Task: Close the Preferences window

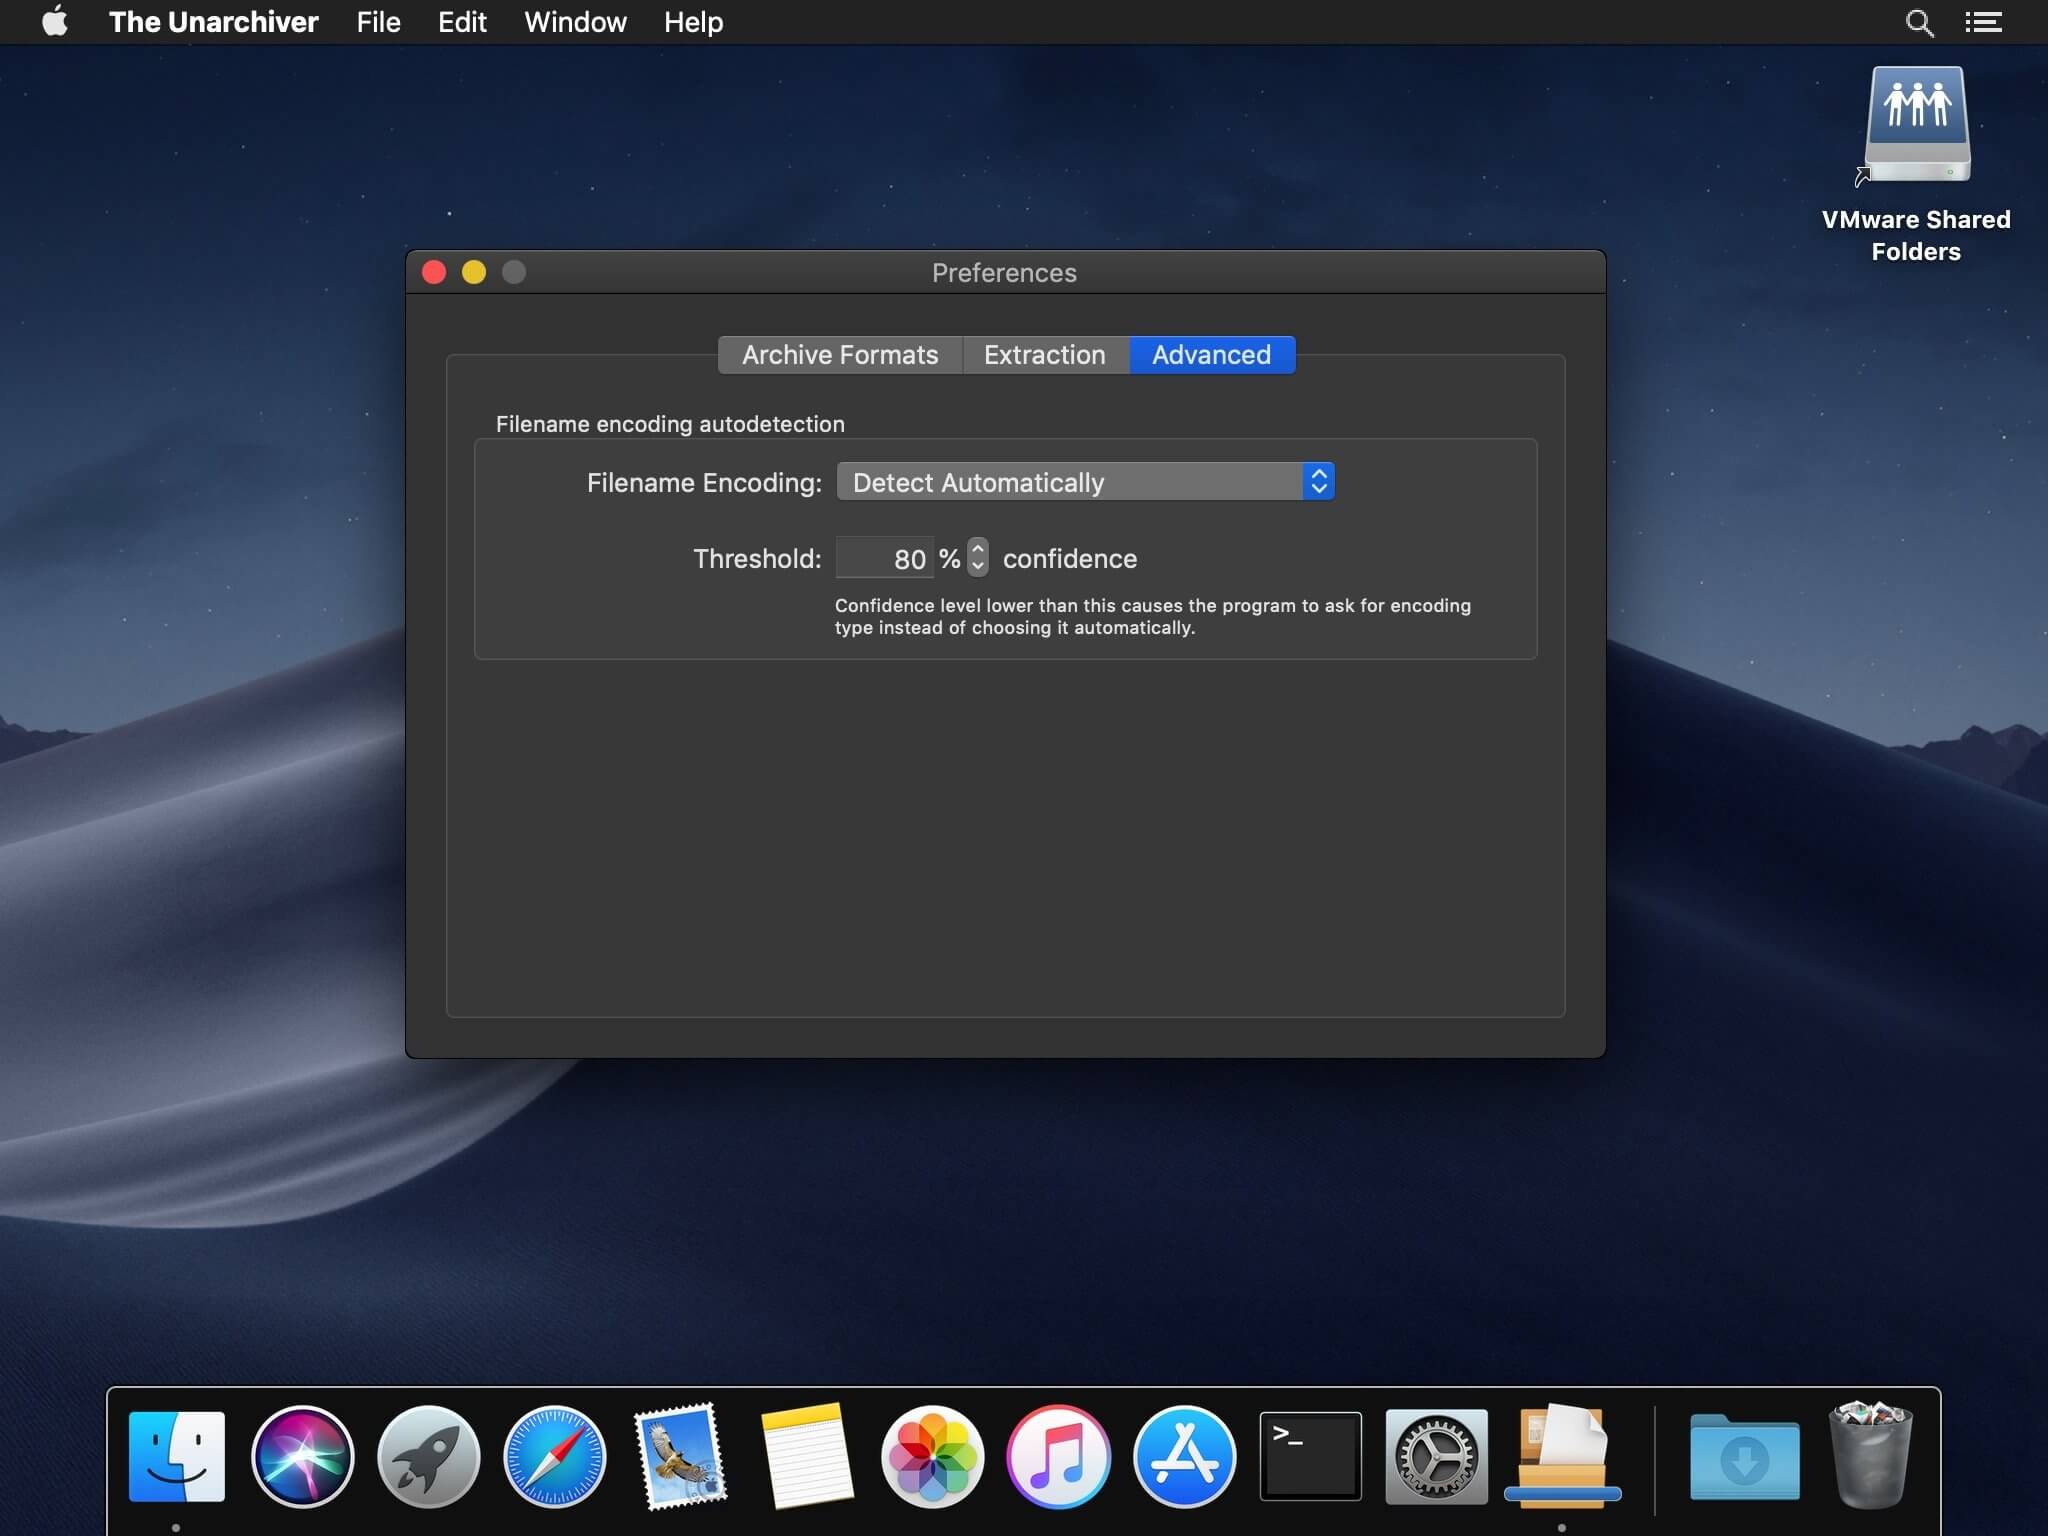Action: coord(434,272)
